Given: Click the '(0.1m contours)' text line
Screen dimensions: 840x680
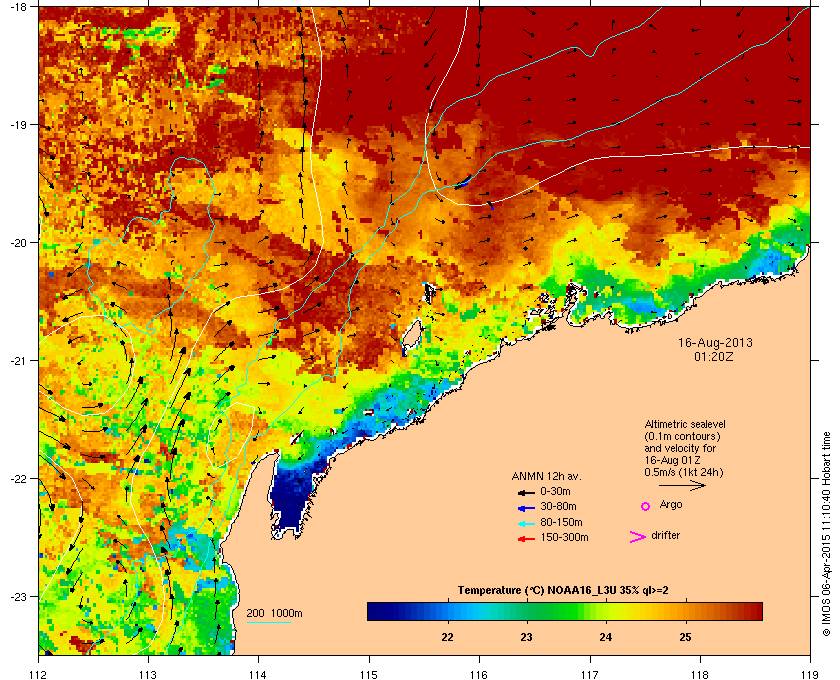Looking at the screenshot, I should point(682,436).
